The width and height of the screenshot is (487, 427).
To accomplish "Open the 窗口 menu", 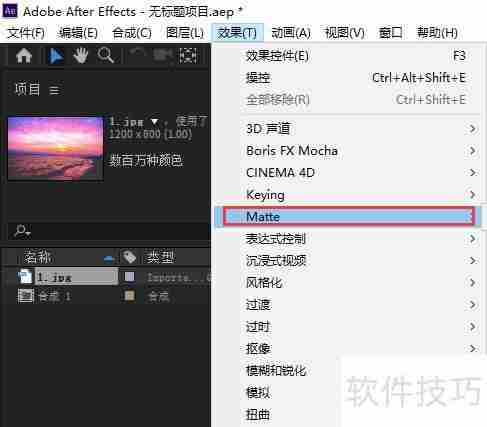I will coord(391,33).
